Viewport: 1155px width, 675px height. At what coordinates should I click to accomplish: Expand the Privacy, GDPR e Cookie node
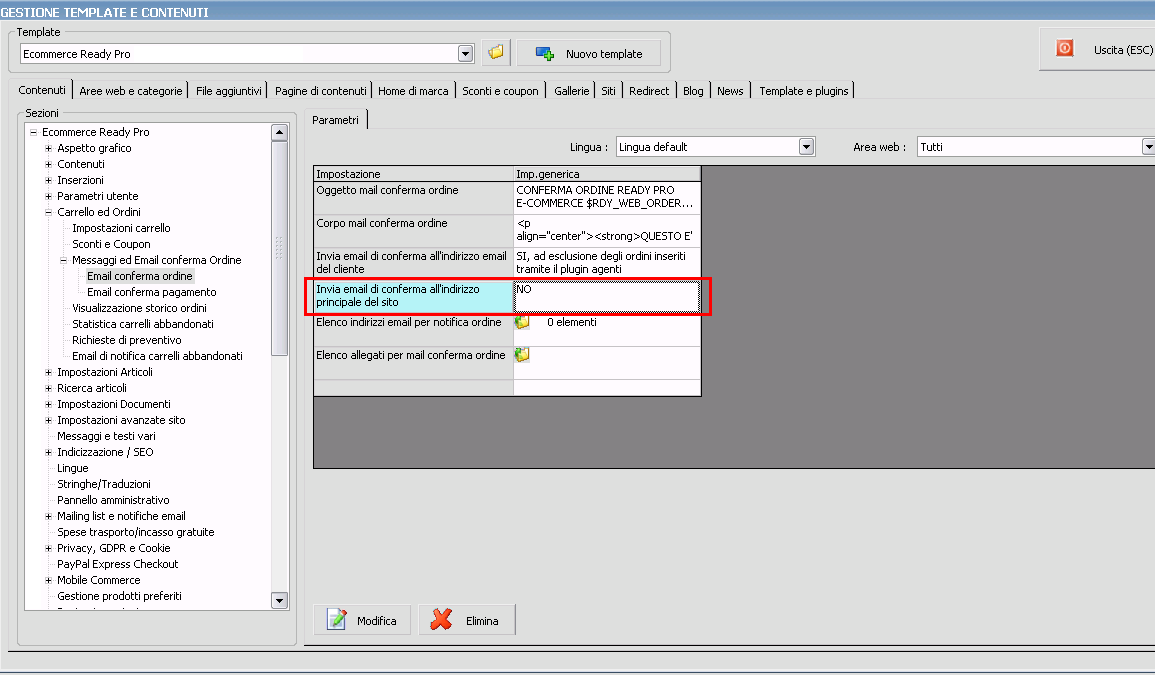tap(49, 548)
